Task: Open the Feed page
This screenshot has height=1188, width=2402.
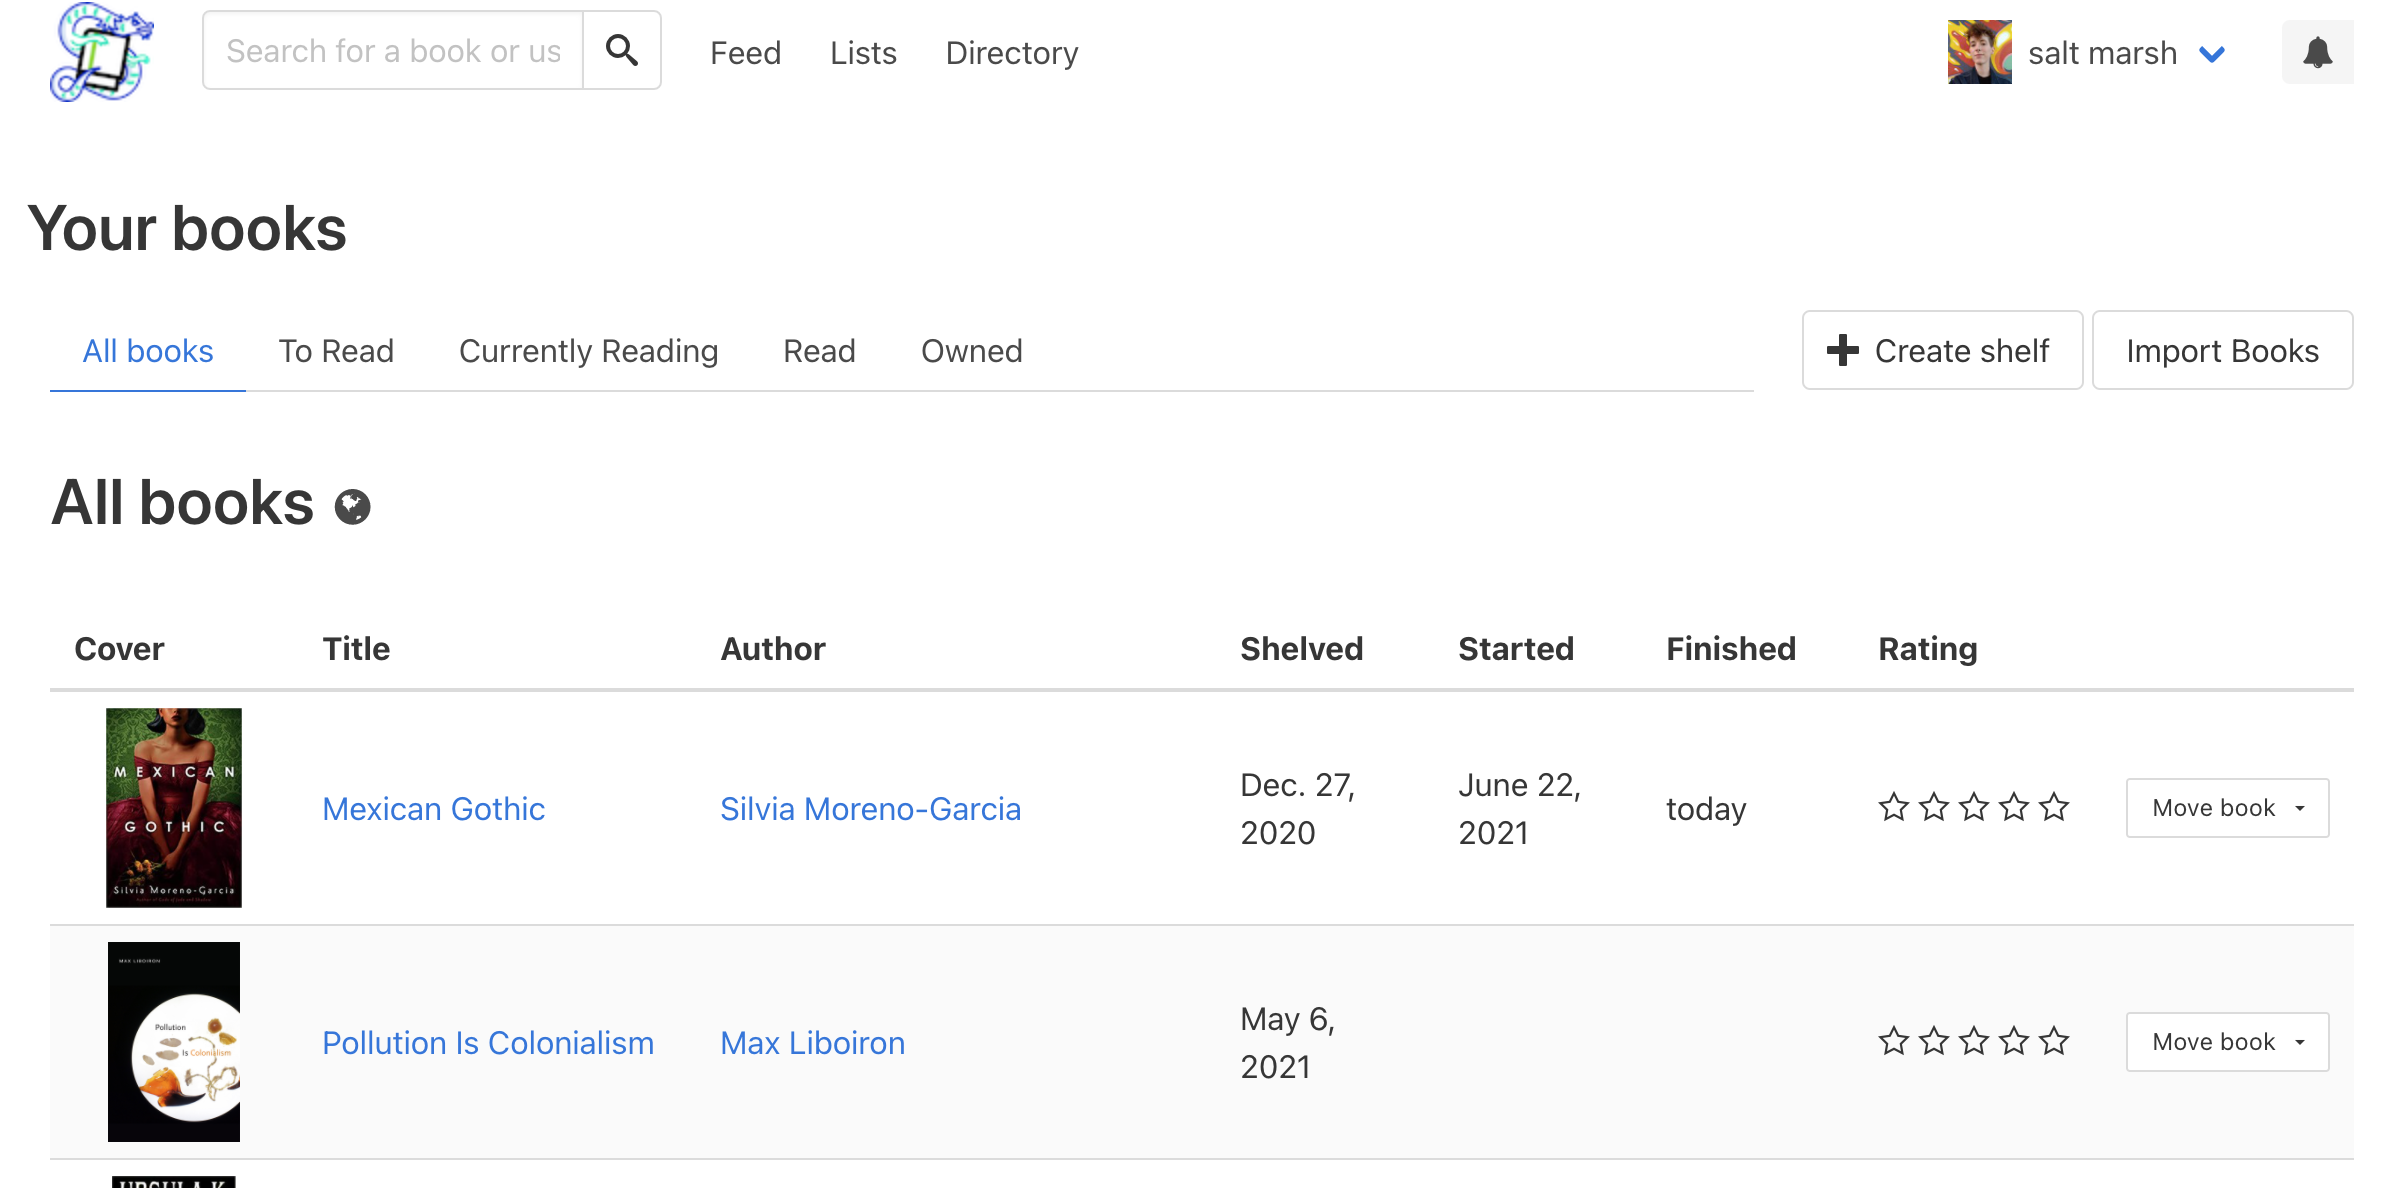Action: click(745, 52)
